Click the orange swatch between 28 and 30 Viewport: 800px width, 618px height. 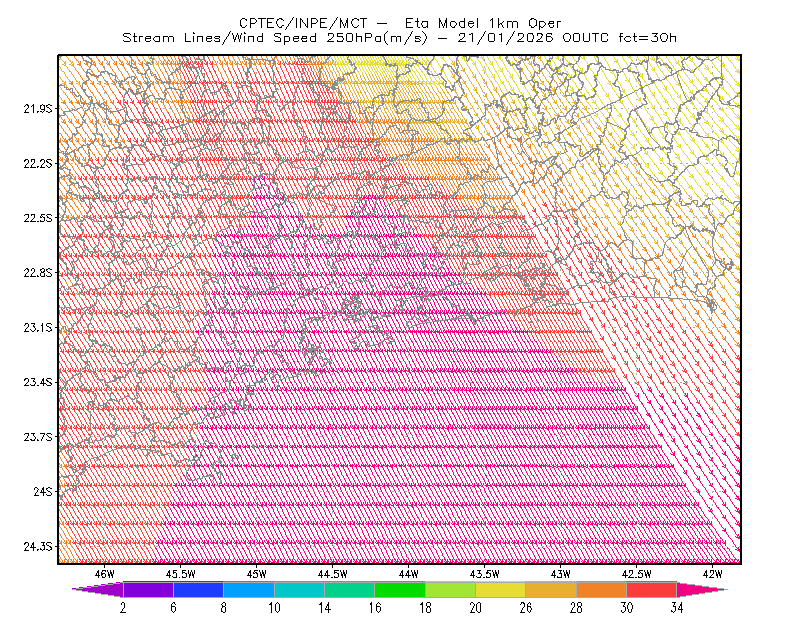click(x=602, y=589)
